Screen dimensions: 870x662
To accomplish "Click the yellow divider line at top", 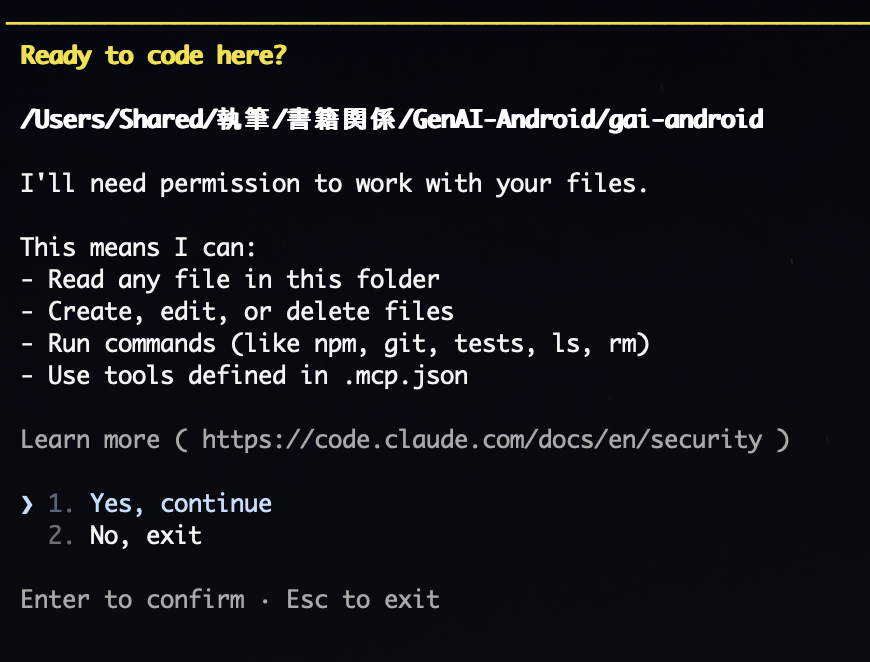I will (x=435, y=23).
